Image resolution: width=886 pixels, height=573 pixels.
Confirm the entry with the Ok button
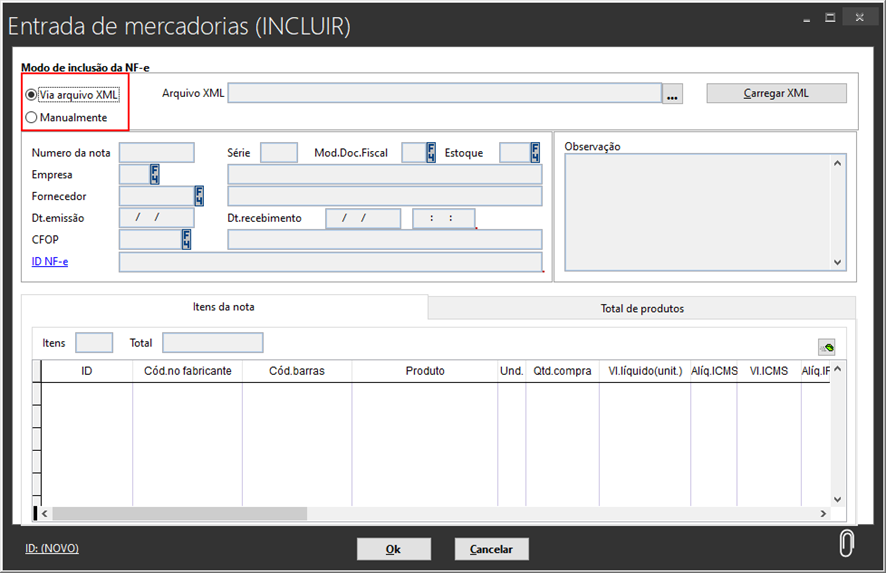pyautogui.click(x=393, y=549)
